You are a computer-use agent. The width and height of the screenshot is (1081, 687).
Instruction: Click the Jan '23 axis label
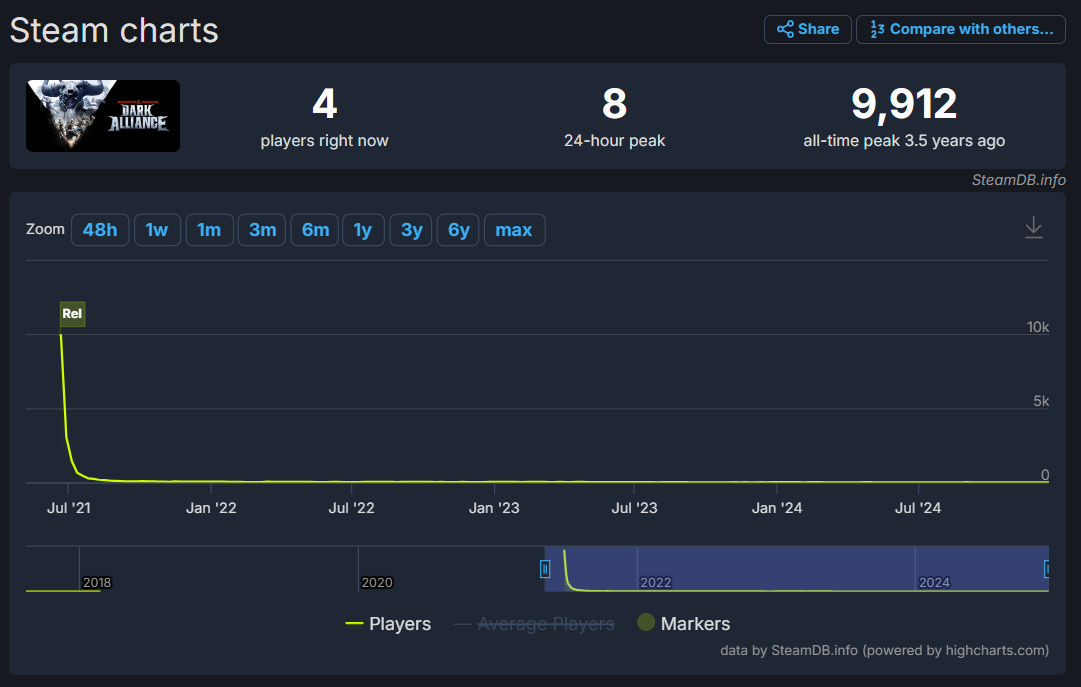(x=494, y=508)
